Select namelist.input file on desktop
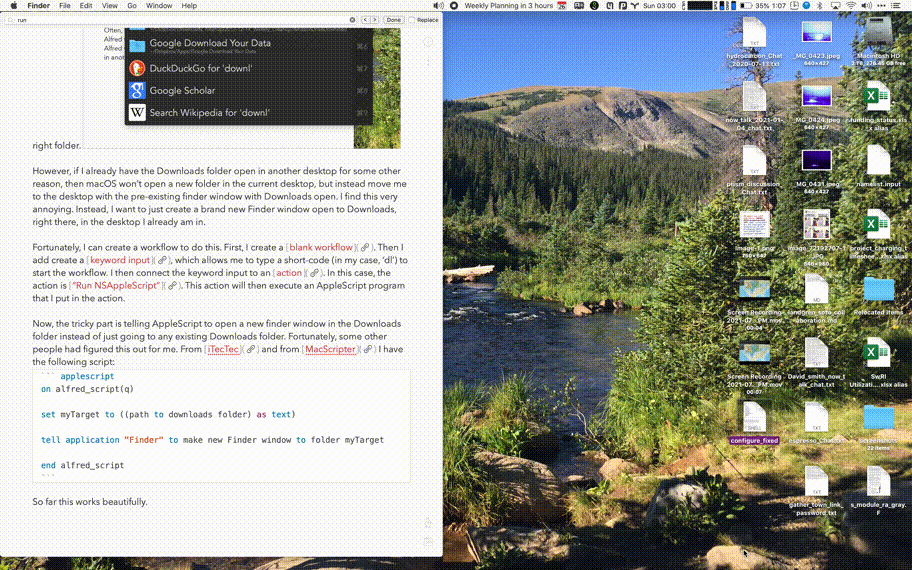This screenshot has width=912, height=570. (x=878, y=161)
